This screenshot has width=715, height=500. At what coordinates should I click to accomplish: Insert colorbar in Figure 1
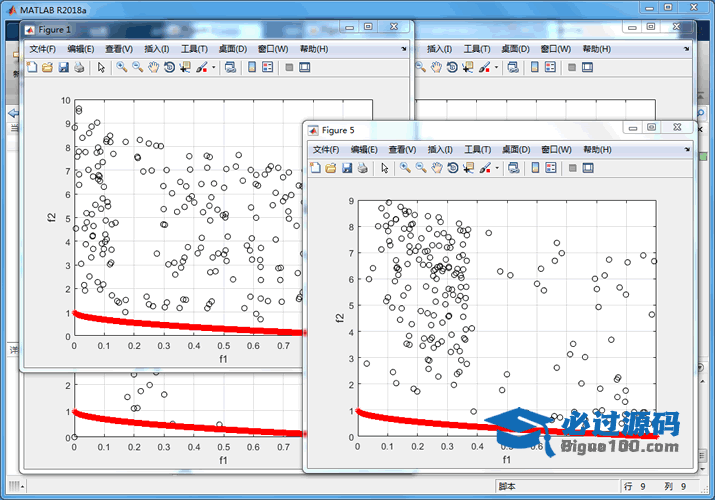(x=252, y=67)
